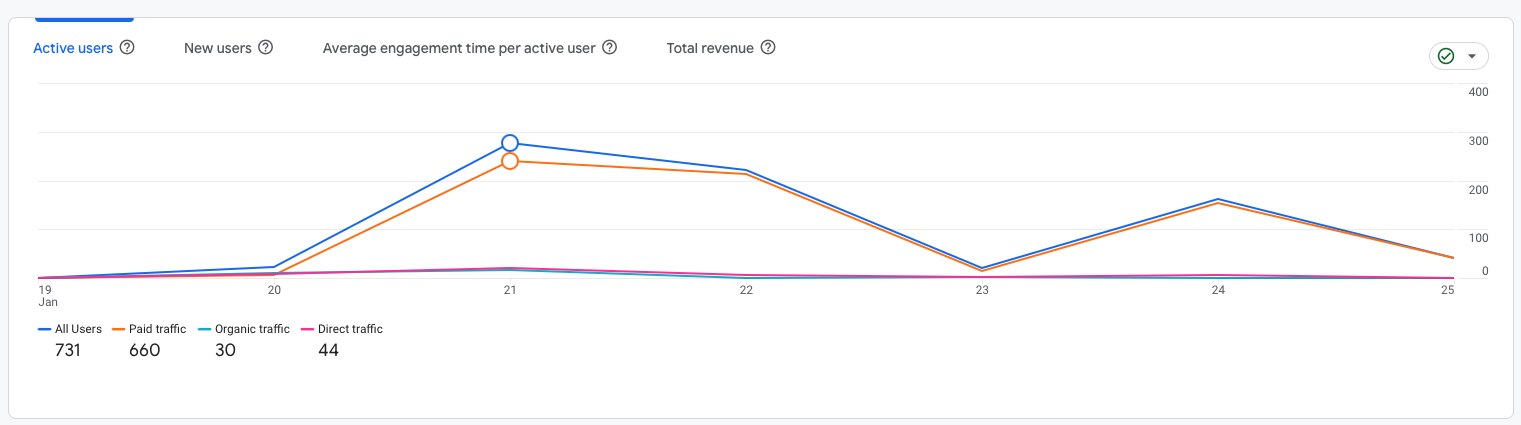Click the 24 date label on x-axis

(1218, 290)
